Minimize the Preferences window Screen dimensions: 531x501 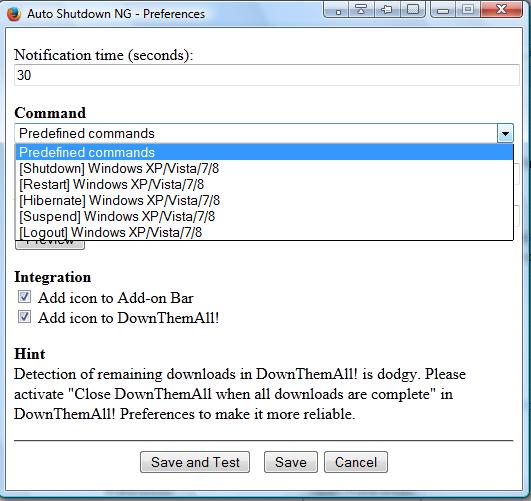pyautogui.click(x=443, y=9)
